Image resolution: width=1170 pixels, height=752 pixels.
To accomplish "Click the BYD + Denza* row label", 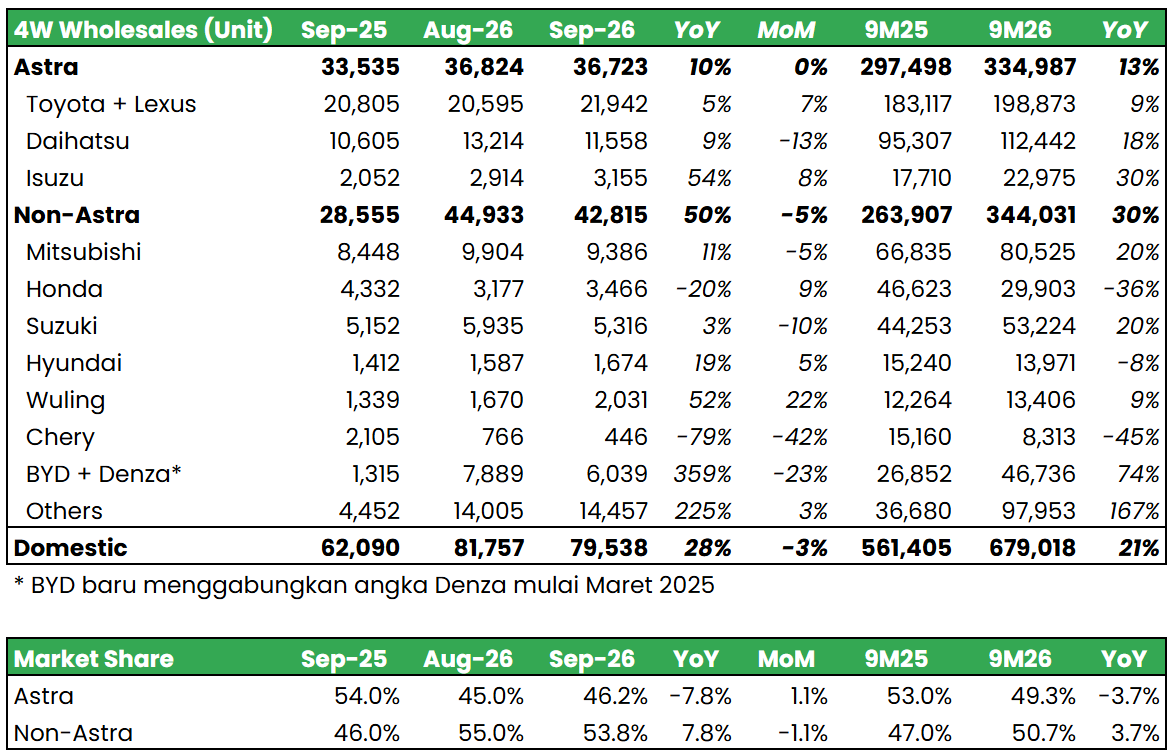I will [104, 474].
